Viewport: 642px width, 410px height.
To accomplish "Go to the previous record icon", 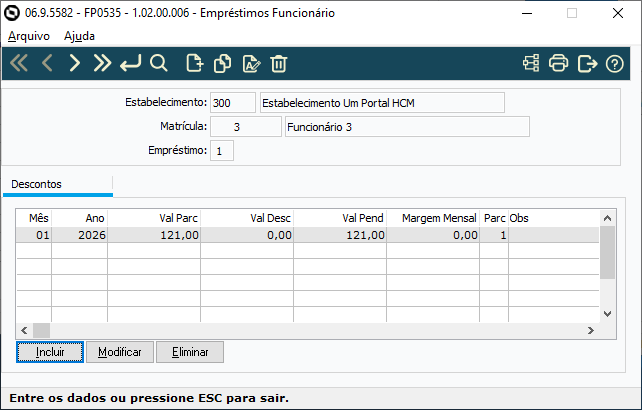I will (x=47, y=63).
